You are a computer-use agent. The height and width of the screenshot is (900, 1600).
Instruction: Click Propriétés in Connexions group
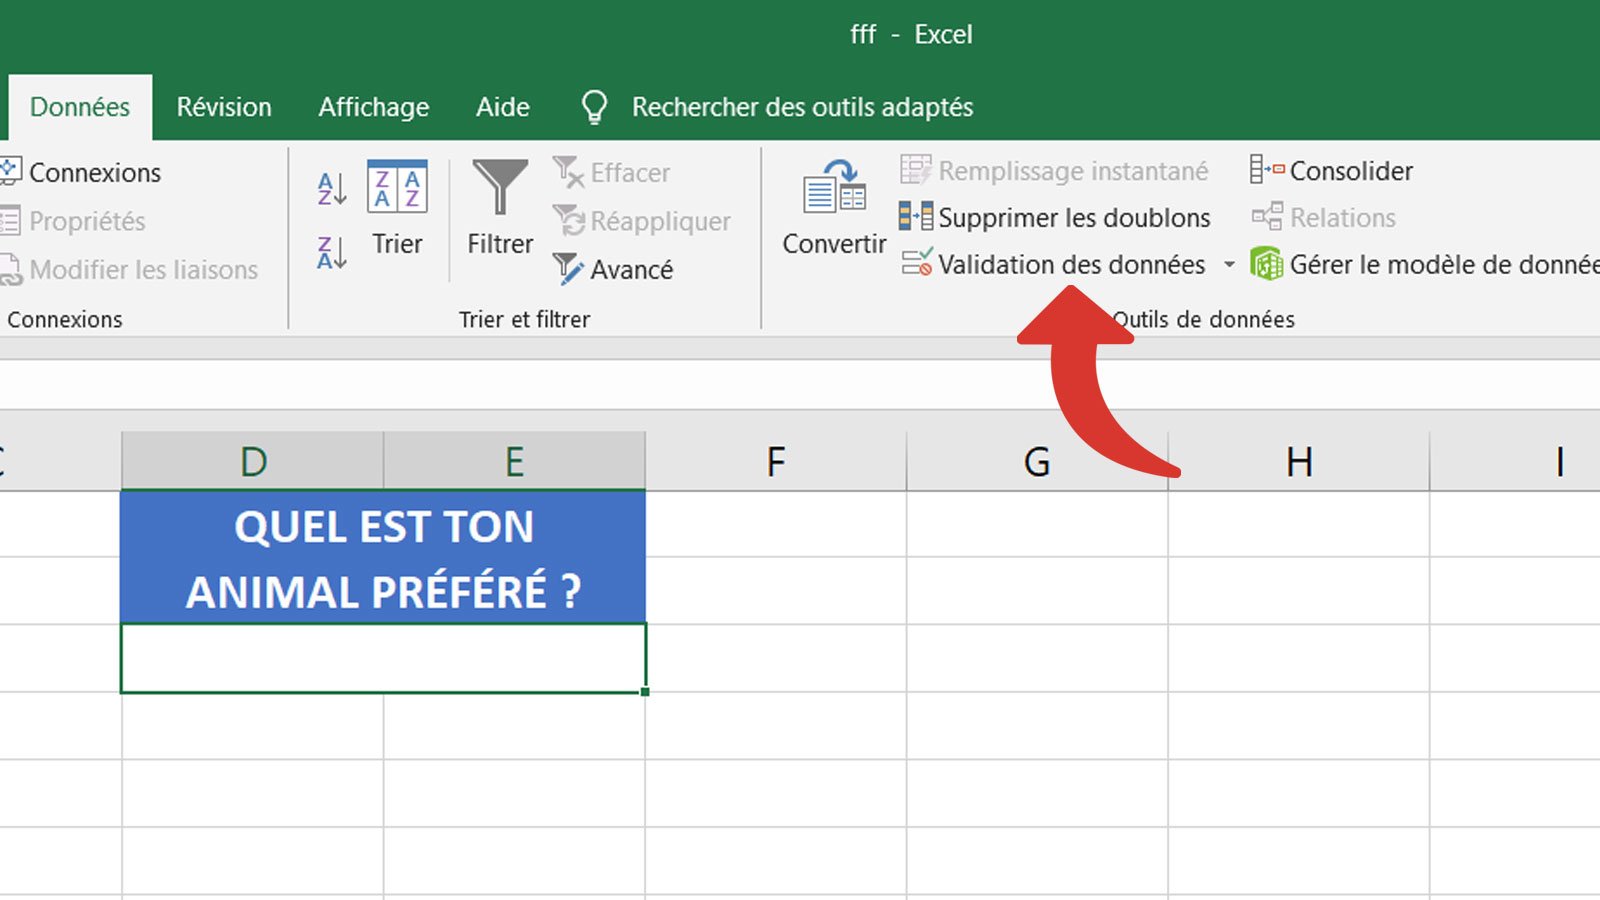73,221
